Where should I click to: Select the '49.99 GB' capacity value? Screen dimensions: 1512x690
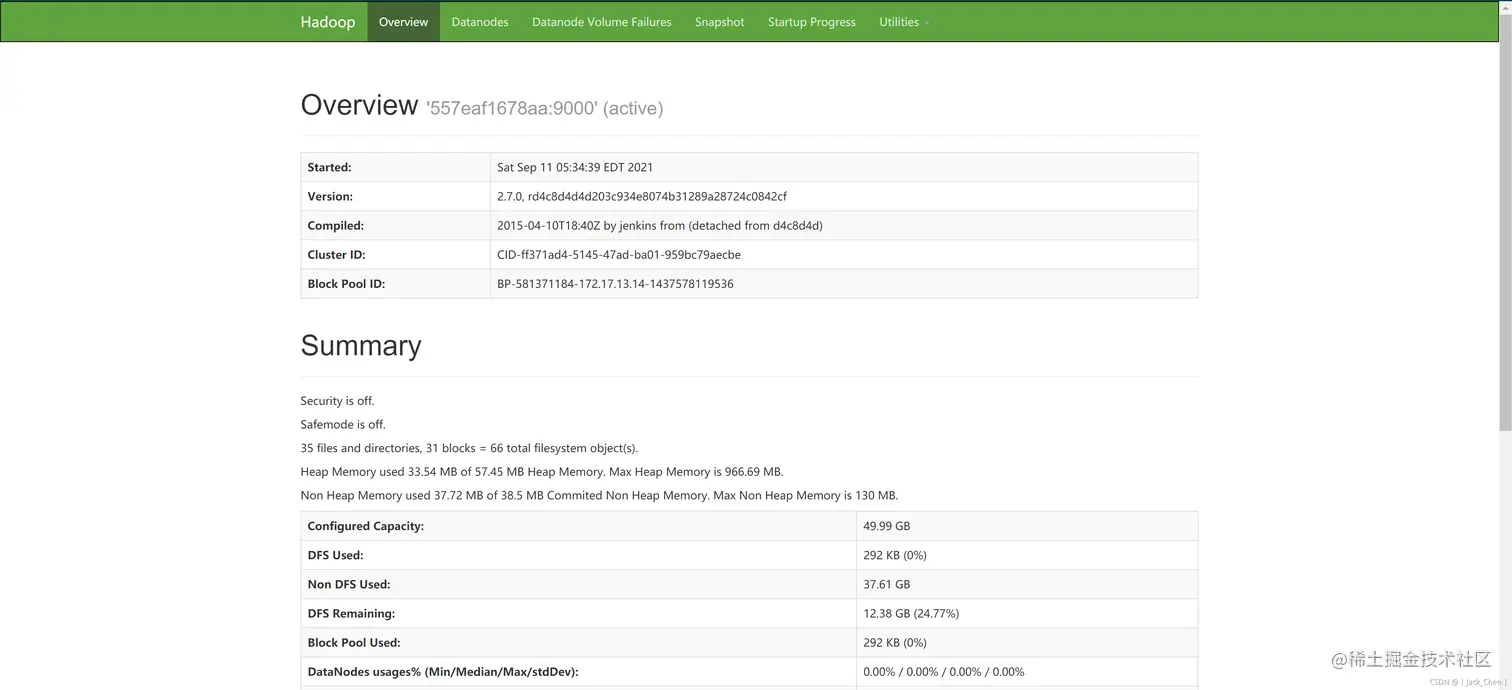pyautogui.click(x=887, y=525)
